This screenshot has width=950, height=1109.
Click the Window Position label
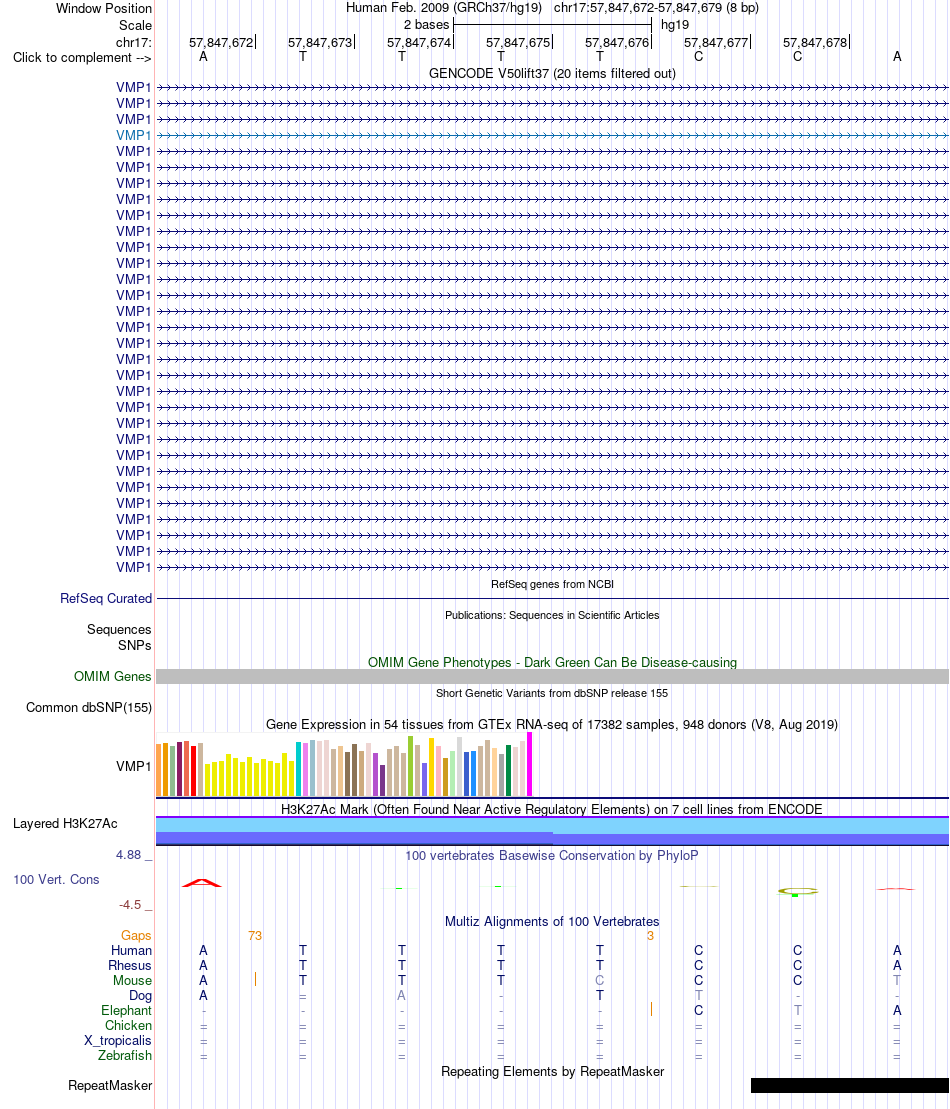(x=104, y=8)
